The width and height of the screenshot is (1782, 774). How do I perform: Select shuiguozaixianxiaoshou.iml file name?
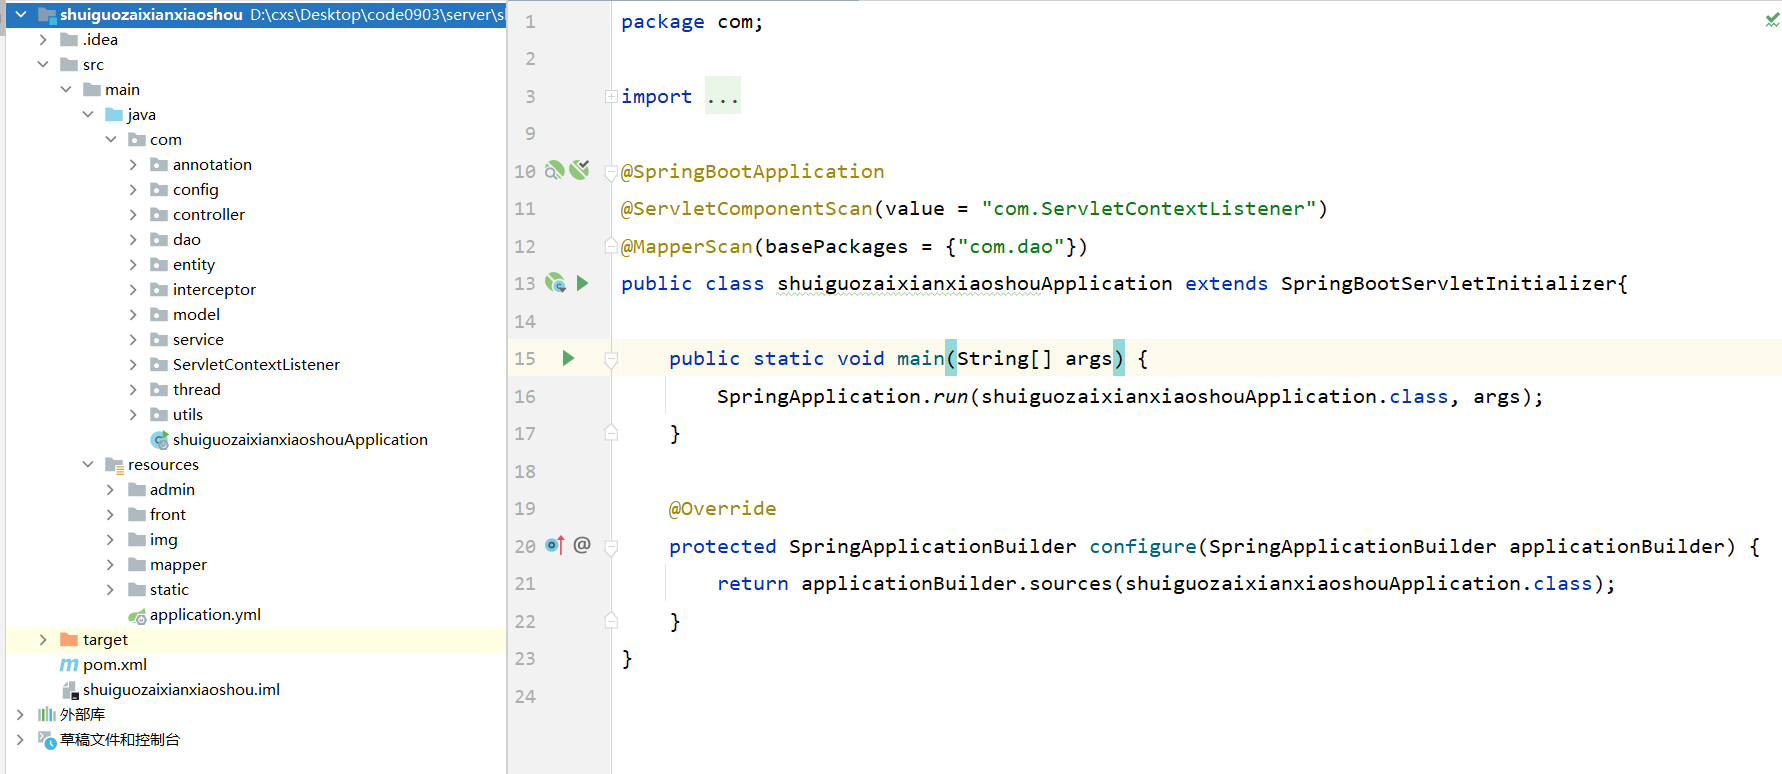[x=181, y=689]
